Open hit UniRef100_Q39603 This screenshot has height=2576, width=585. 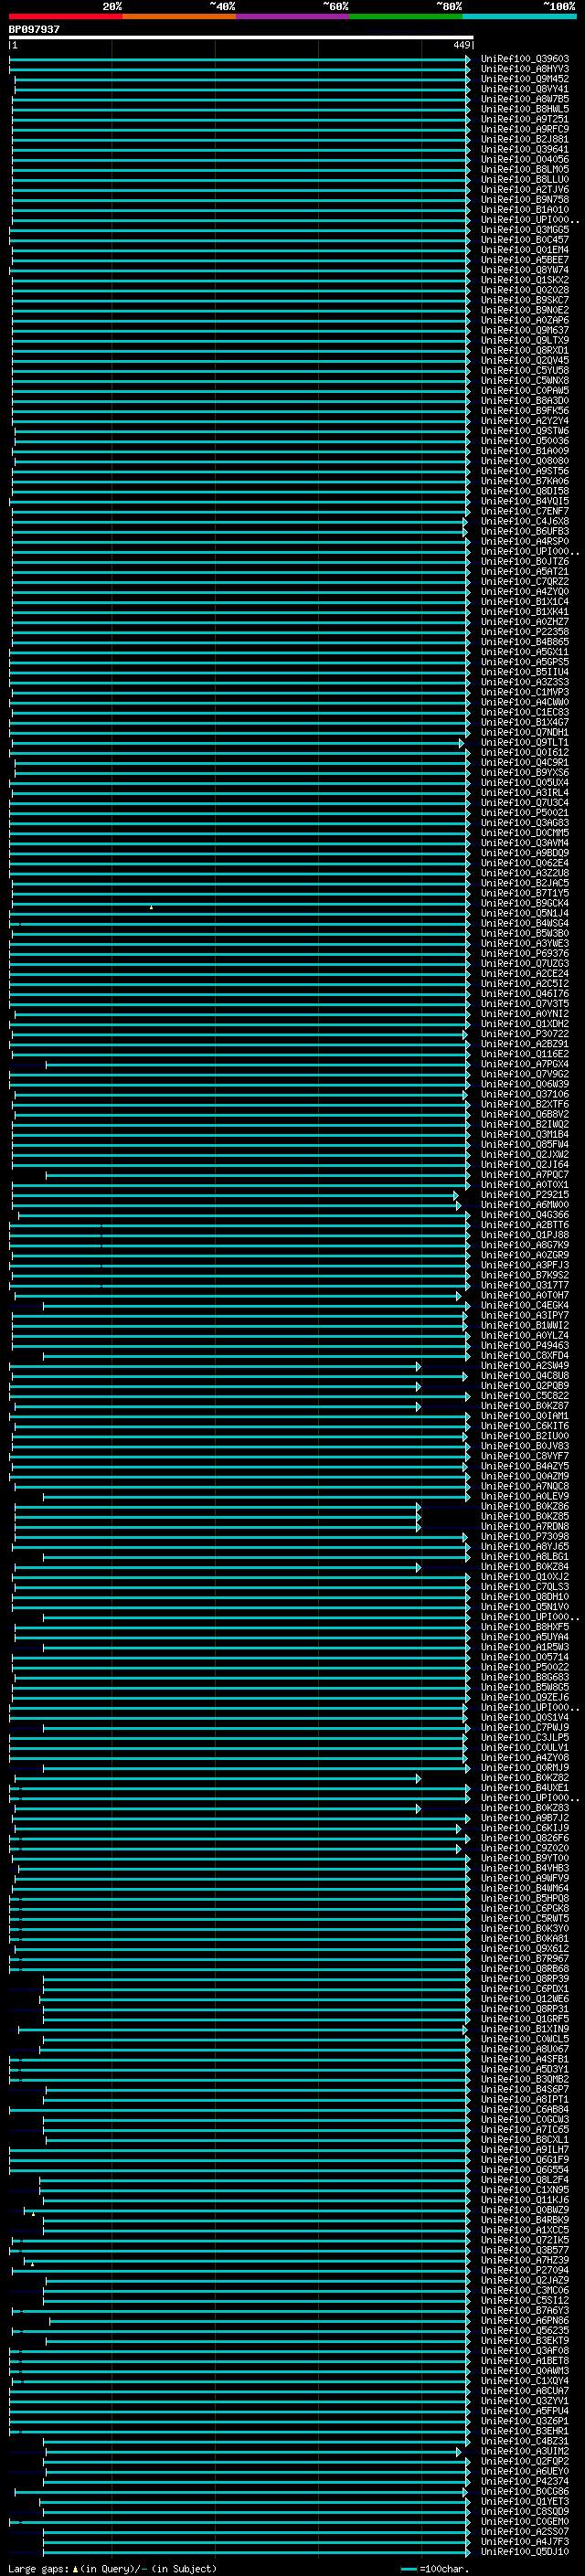point(525,59)
